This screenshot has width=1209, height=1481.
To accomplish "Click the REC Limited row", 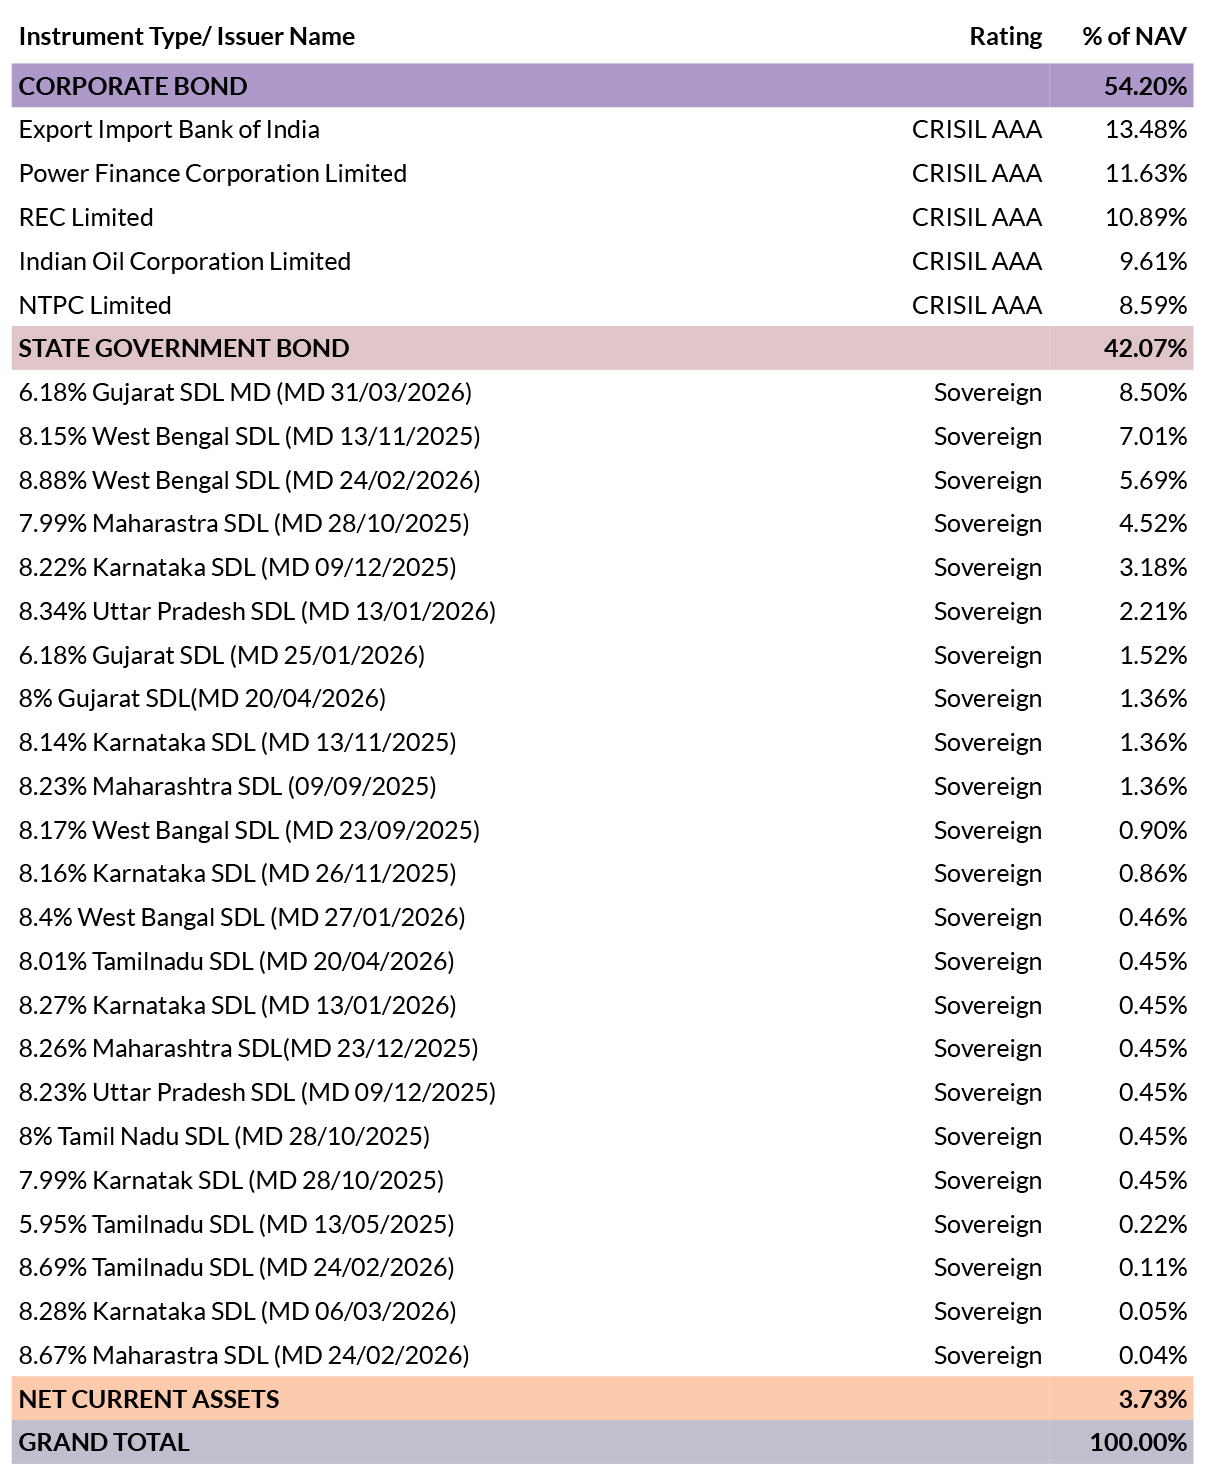I will coord(602,217).
